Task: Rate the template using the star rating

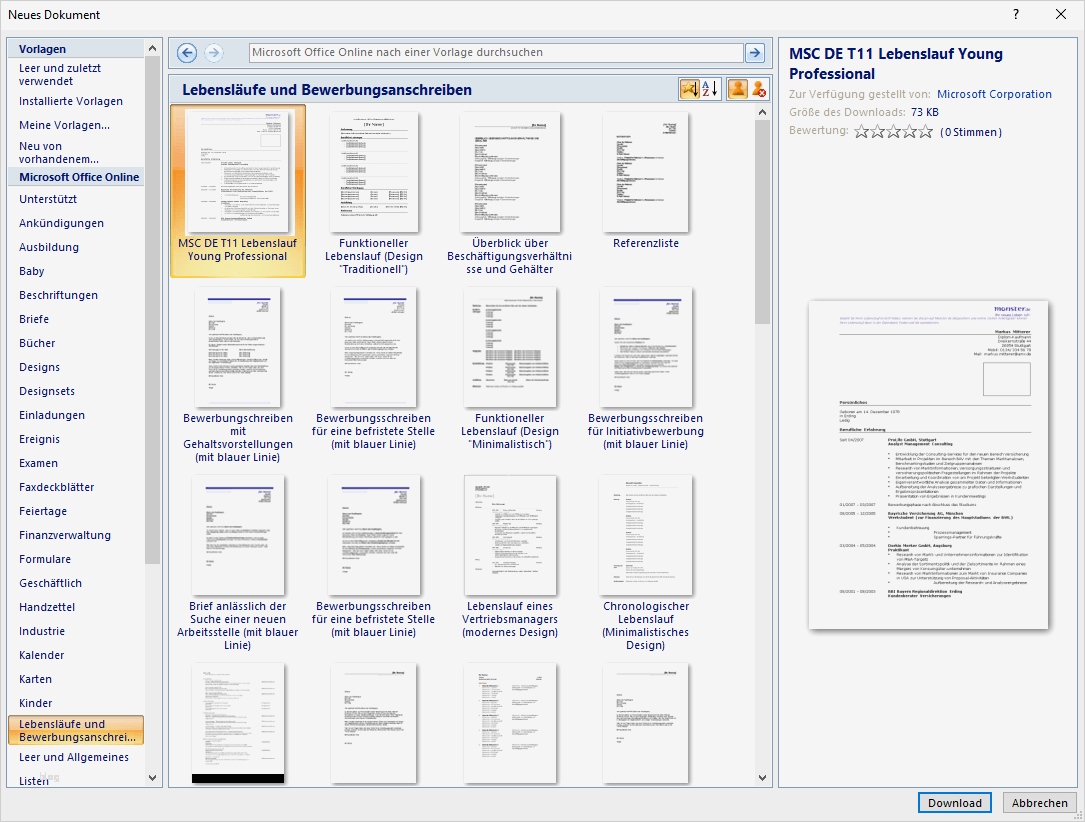Action: click(893, 130)
